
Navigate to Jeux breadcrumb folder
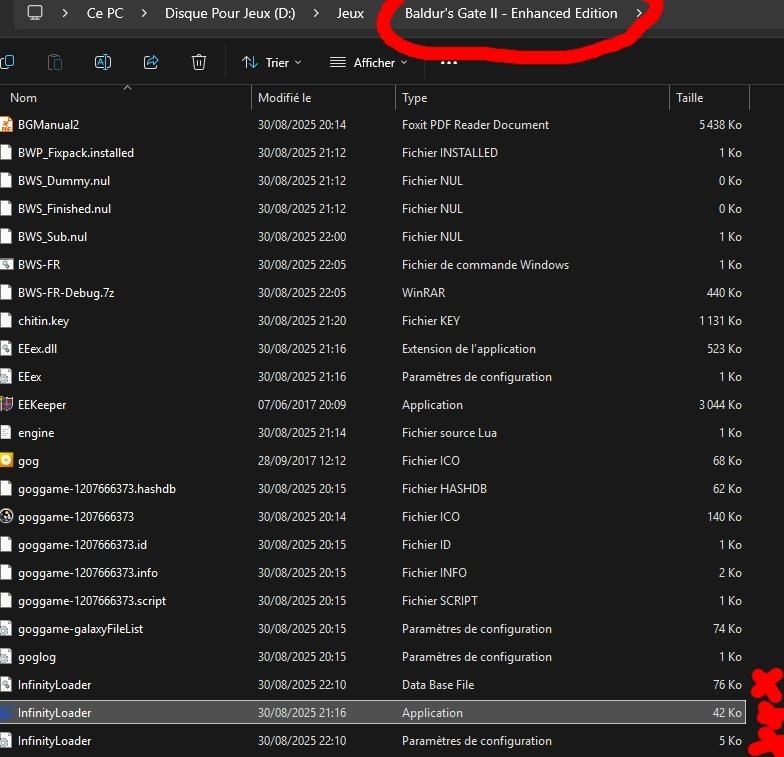coord(350,14)
